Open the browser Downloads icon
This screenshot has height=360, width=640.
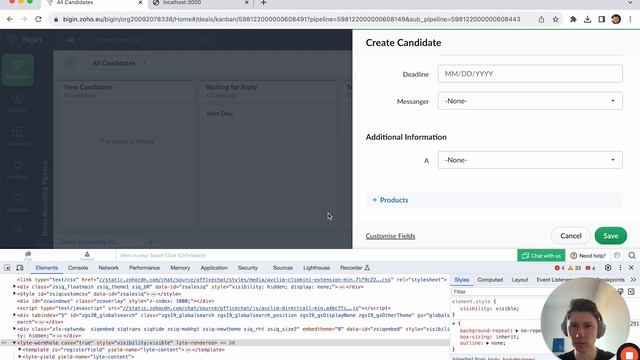pos(587,19)
